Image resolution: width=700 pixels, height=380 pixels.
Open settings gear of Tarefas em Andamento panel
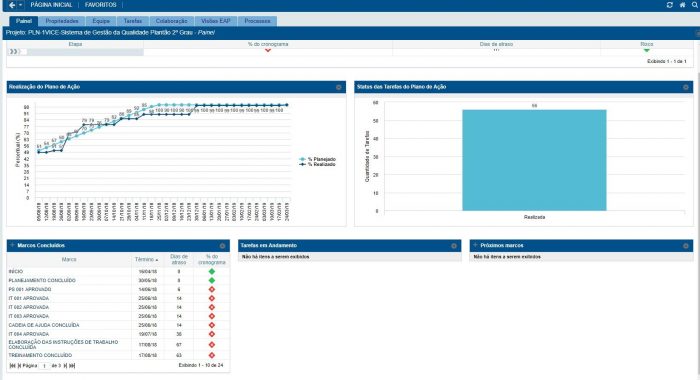(x=454, y=246)
